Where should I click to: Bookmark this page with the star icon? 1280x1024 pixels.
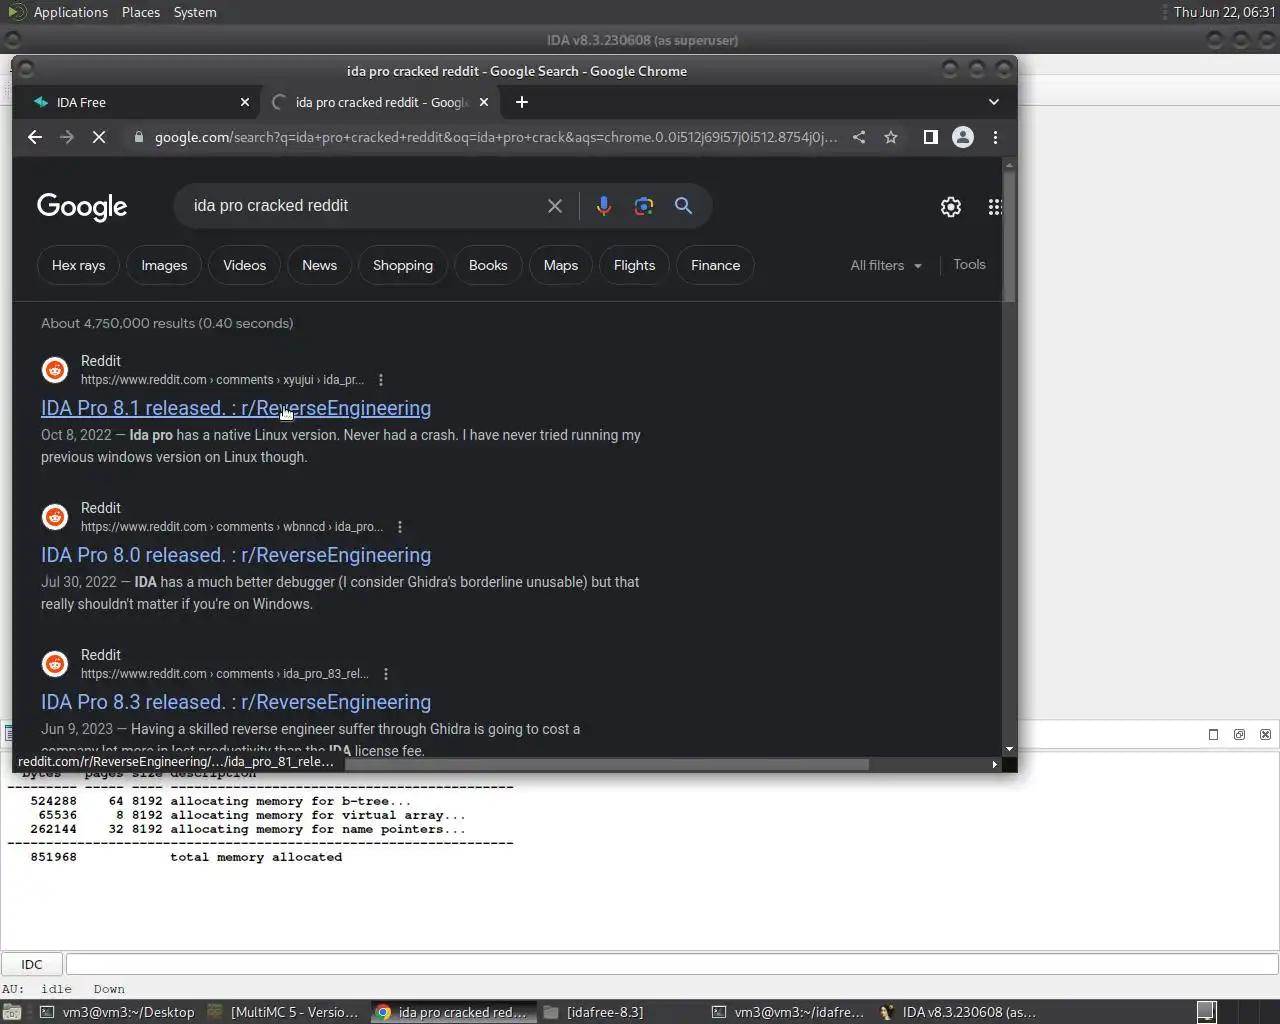[x=891, y=137]
